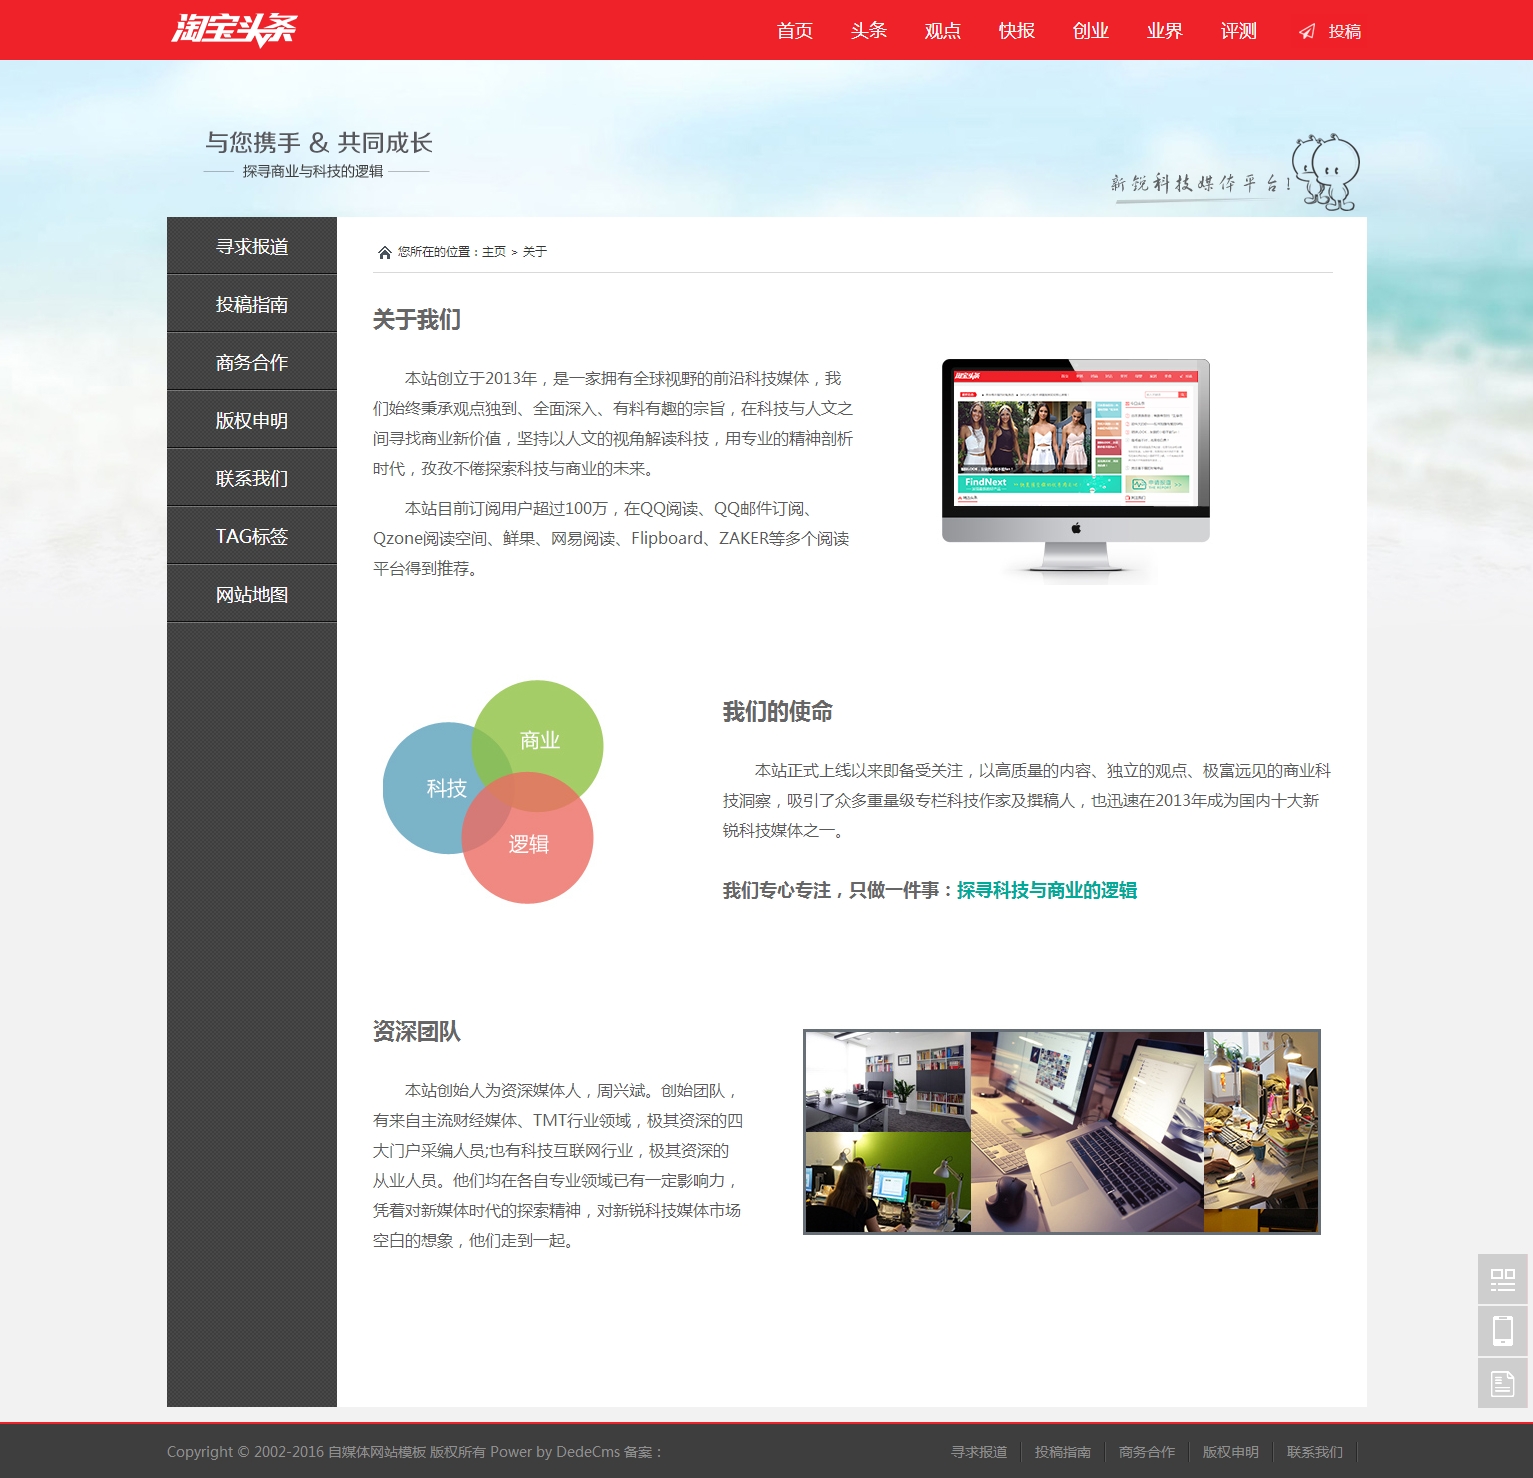Click 探寻科技与商业的逻辑 teal link

pyautogui.click(x=1046, y=890)
